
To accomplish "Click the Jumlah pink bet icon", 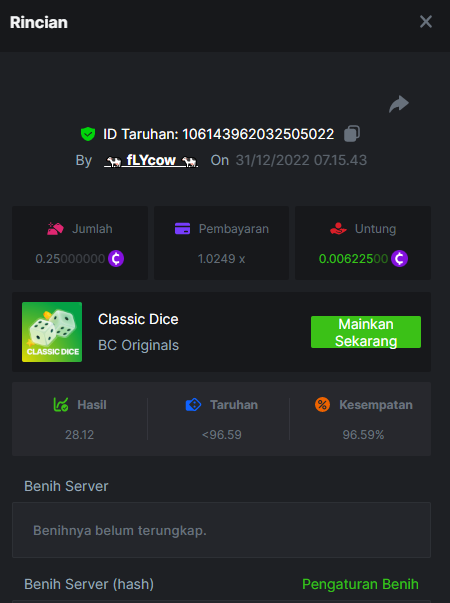I will coord(55,228).
